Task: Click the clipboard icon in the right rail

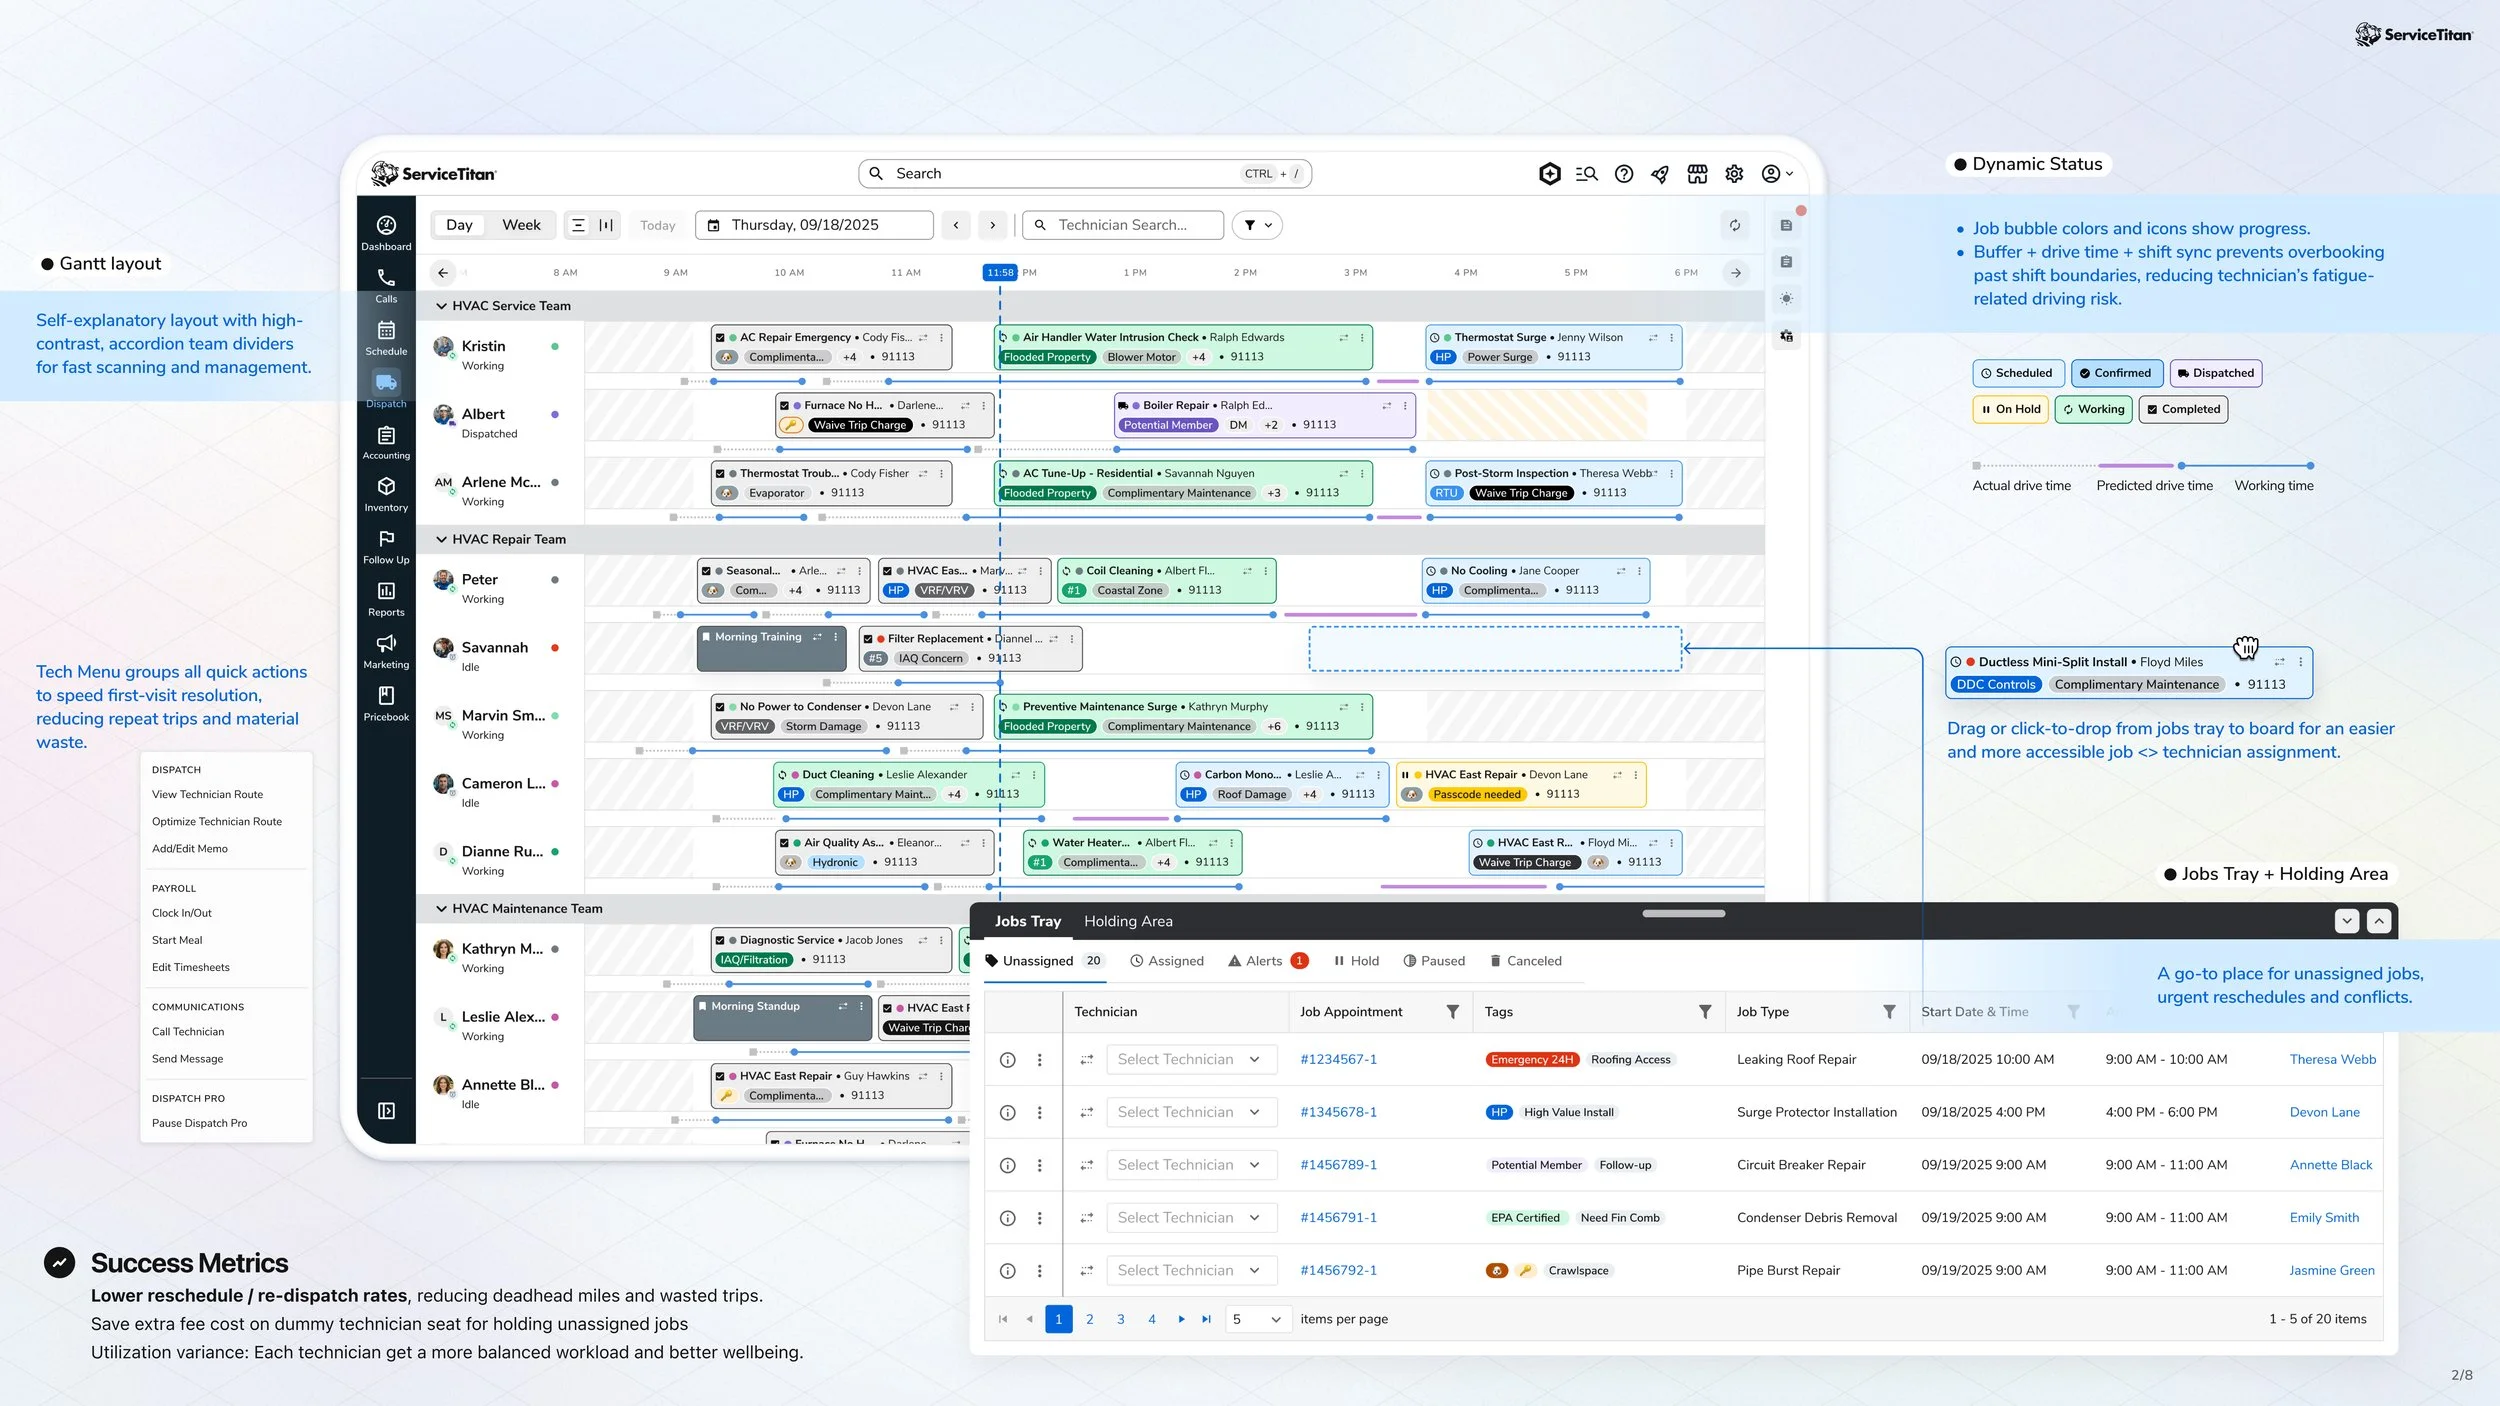Action: coord(1786,262)
